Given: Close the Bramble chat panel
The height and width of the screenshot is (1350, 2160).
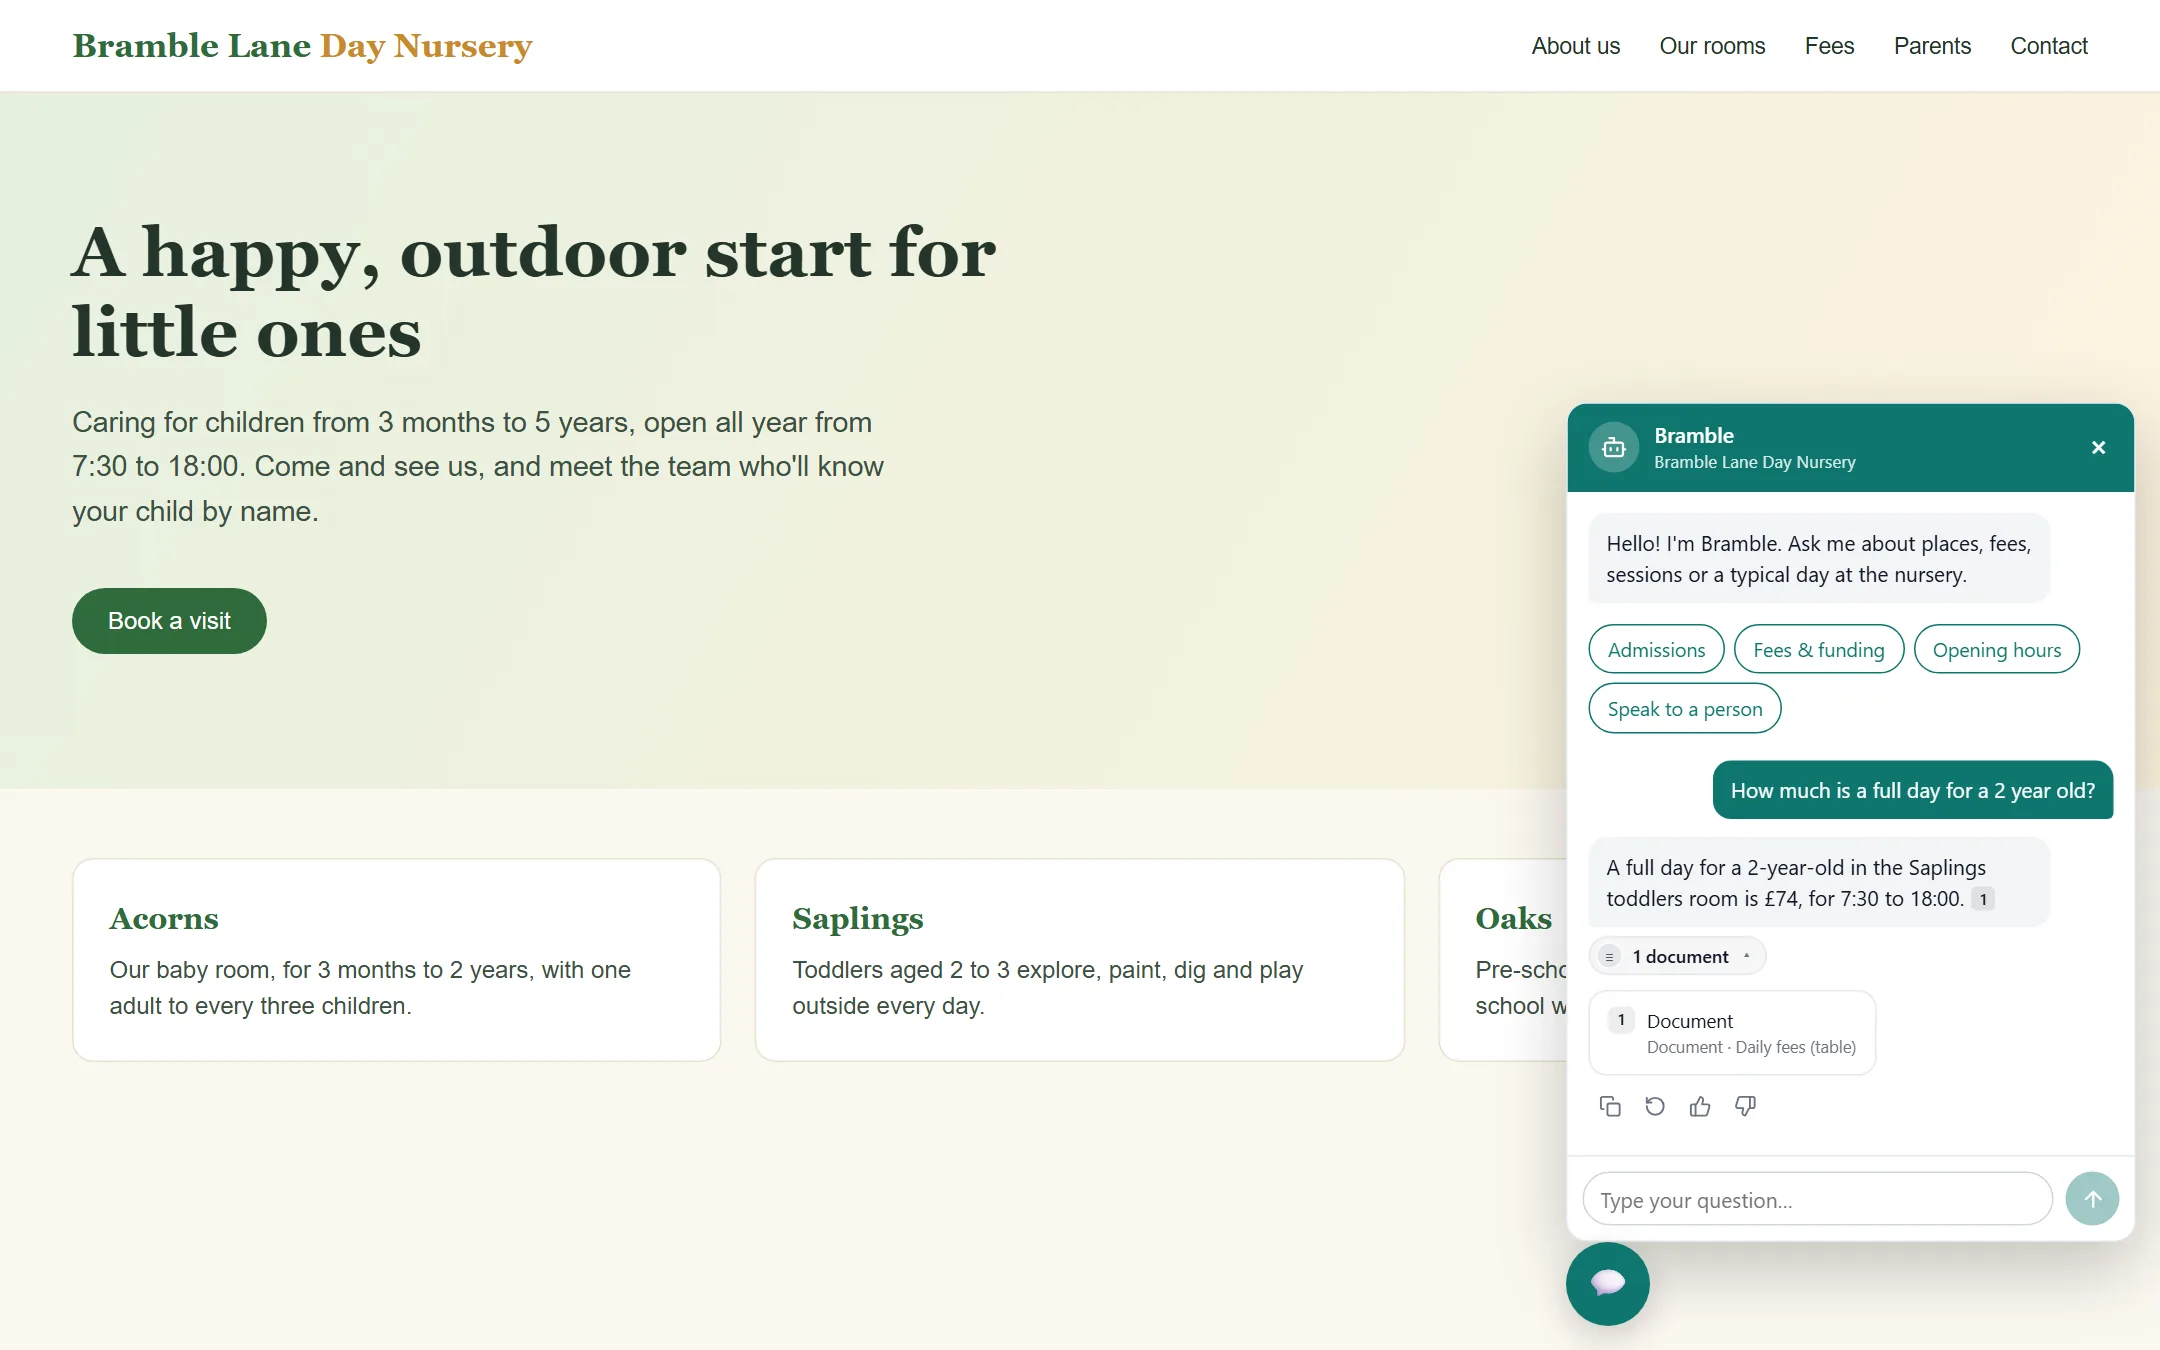Looking at the screenshot, I should [x=2099, y=448].
